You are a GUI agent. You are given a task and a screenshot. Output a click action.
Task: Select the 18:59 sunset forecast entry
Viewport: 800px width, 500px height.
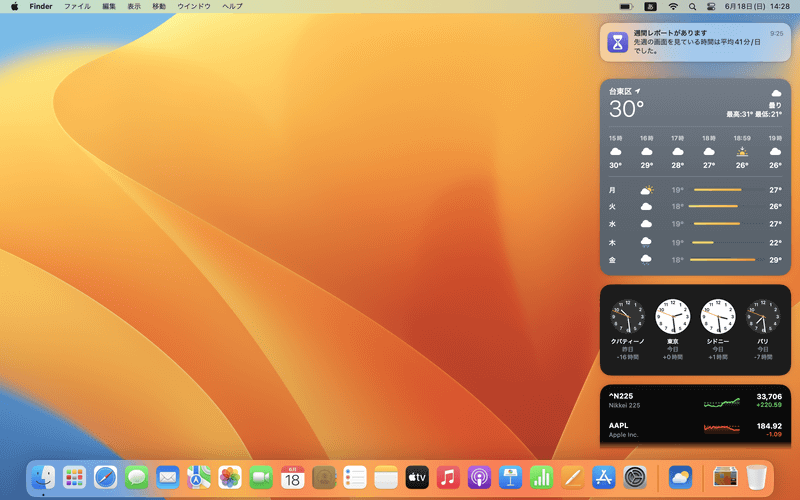(x=742, y=152)
